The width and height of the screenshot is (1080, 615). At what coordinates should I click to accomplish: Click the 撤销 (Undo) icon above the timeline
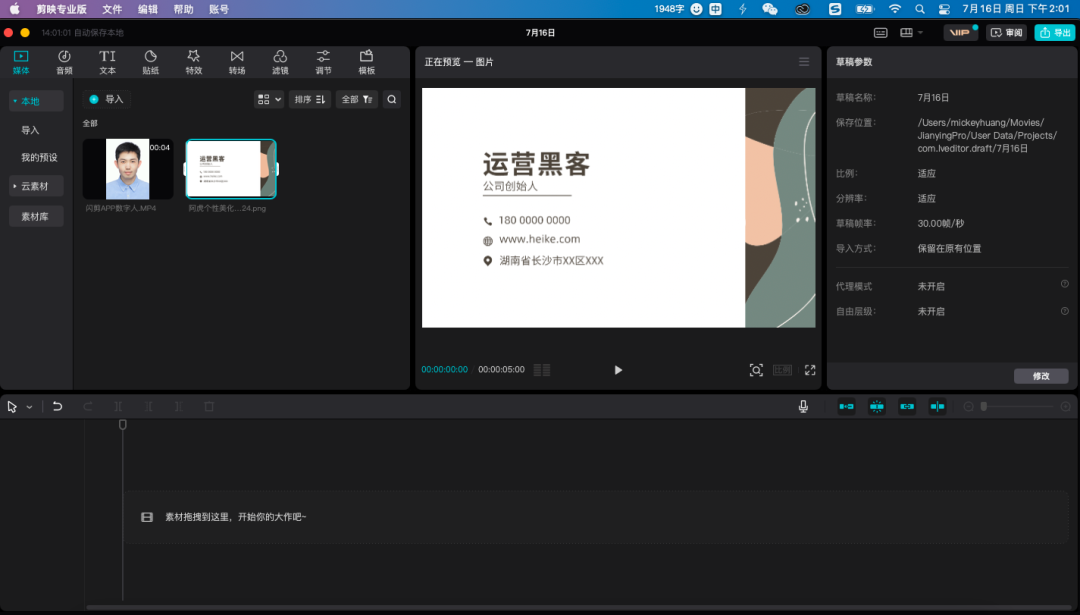point(57,406)
